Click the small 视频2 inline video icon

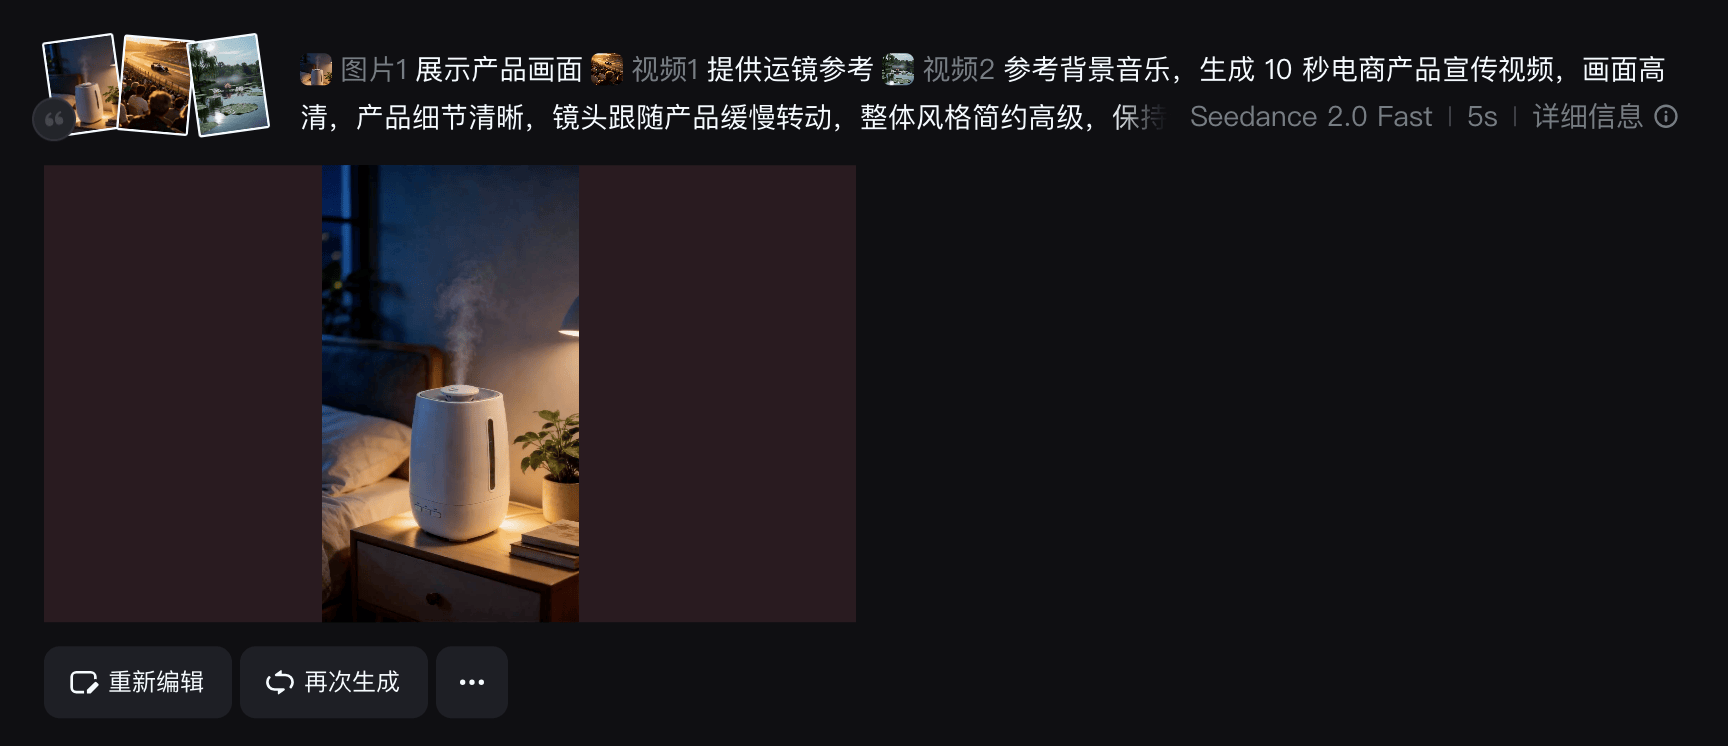(898, 69)
